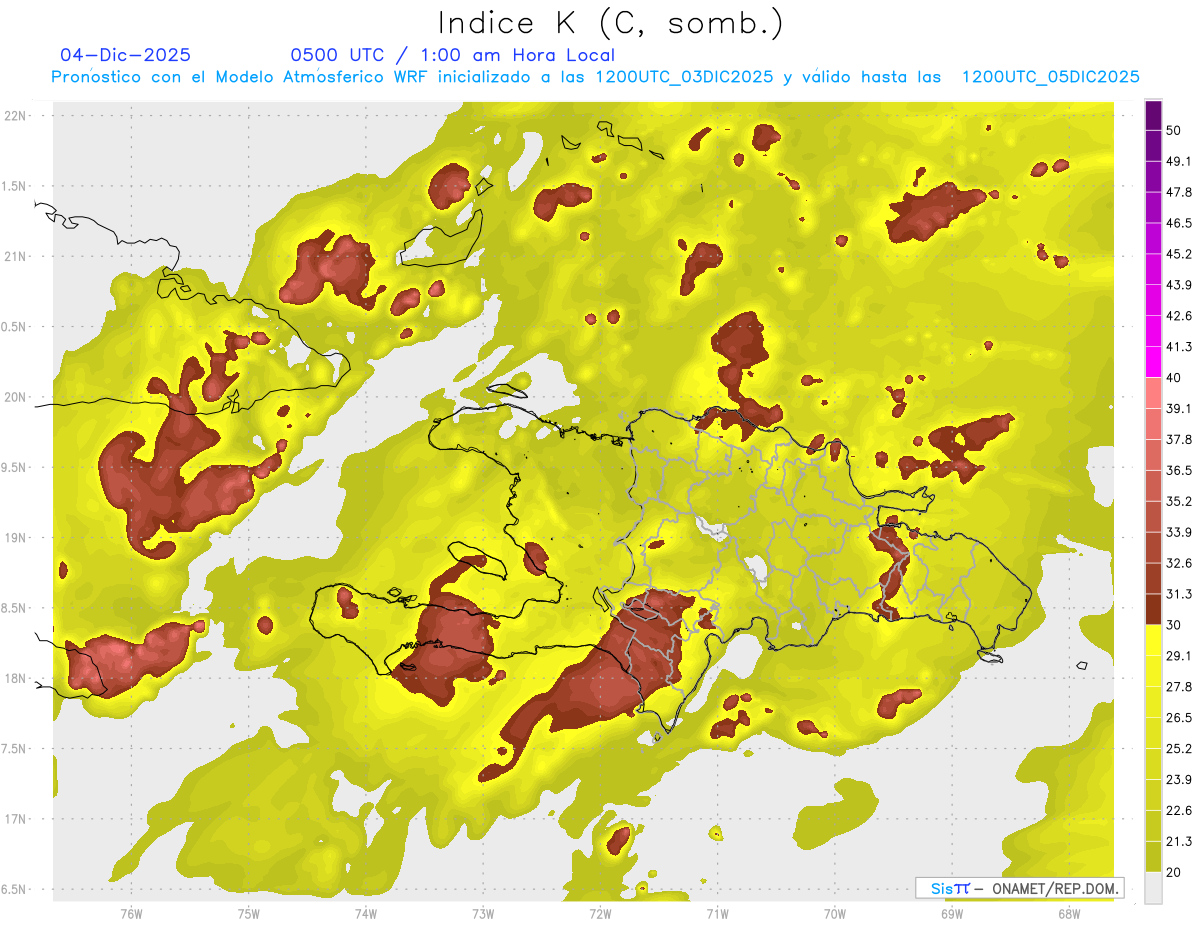The height and width of the screenshot is (927, 1200).
Task: Pick the bright yellow swatch below legend value 30
Action: pos(1153,640)
